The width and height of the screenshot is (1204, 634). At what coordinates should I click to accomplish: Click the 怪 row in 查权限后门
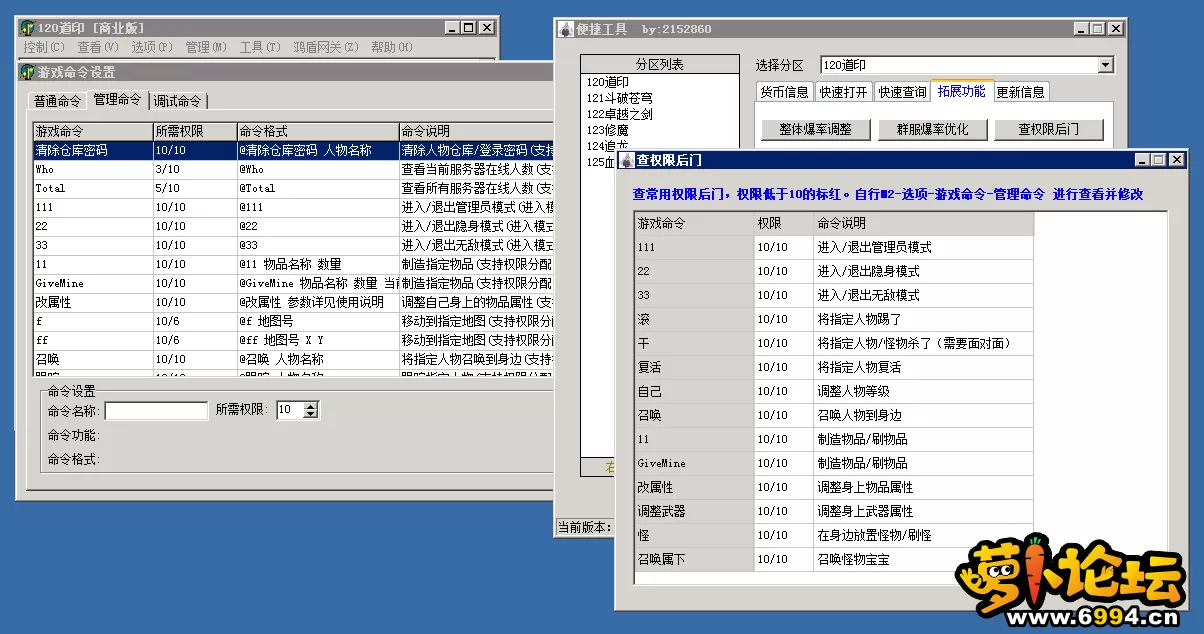point(834,535)
